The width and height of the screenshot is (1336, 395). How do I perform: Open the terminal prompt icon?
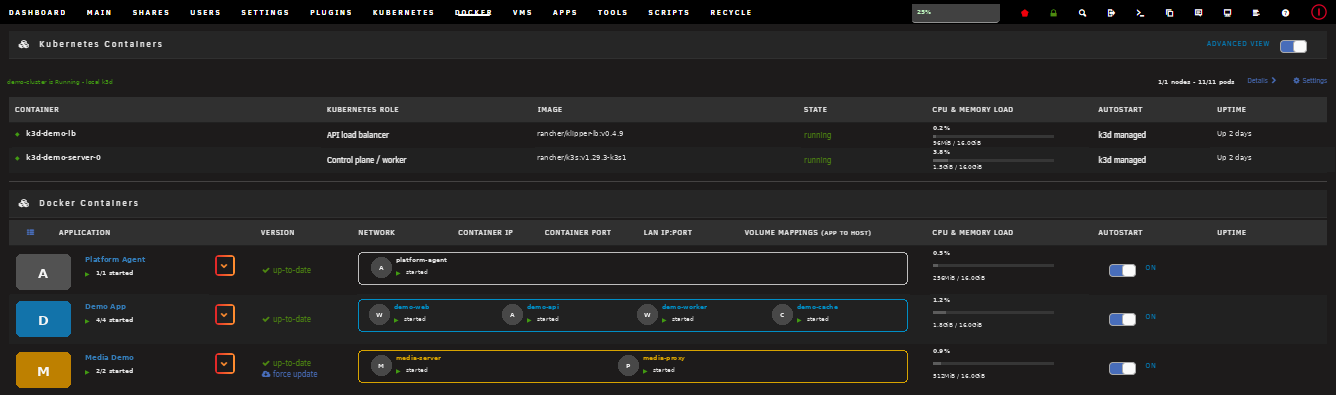pyautogui.click(x=1140, y=13)
